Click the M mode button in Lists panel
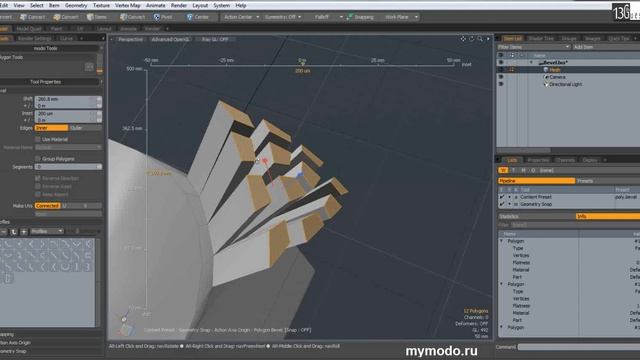640x360 pixels. pyautogui.click(x=523, y=170)
